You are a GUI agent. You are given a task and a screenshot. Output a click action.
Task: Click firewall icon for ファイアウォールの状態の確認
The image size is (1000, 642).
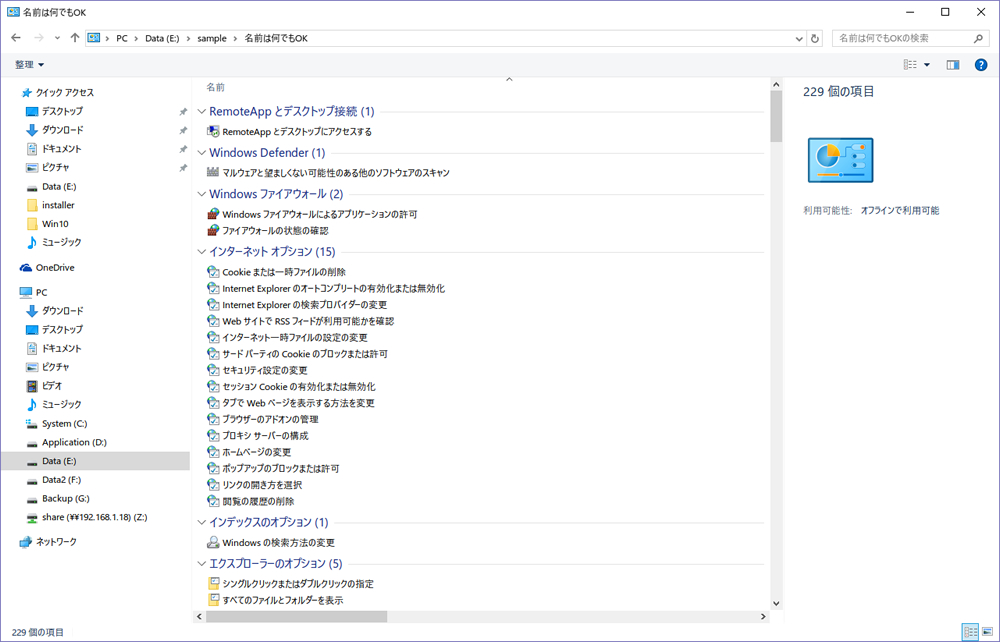(x=213, y=230)
